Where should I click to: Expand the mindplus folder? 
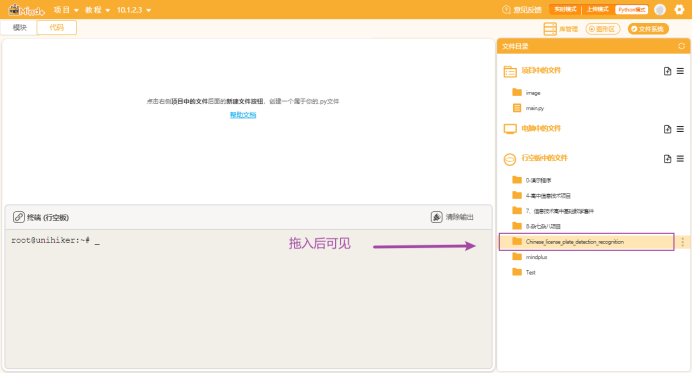pyautogui.click(x=530, y=257)
